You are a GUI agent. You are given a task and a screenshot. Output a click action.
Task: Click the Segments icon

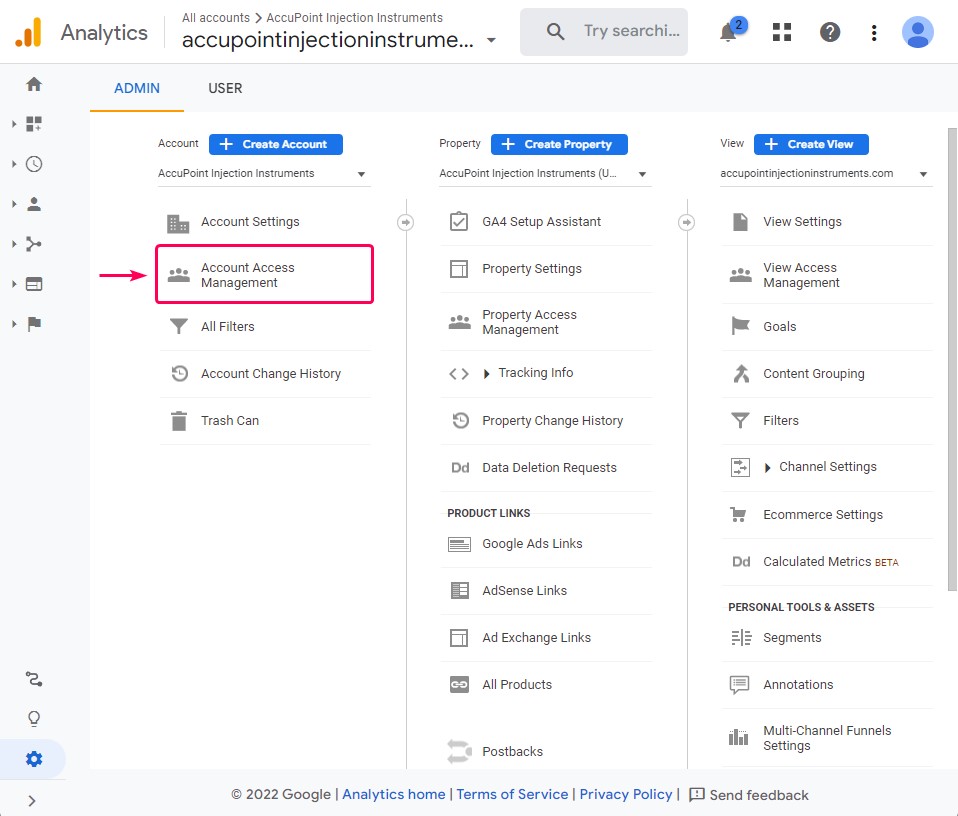(741, 638)
